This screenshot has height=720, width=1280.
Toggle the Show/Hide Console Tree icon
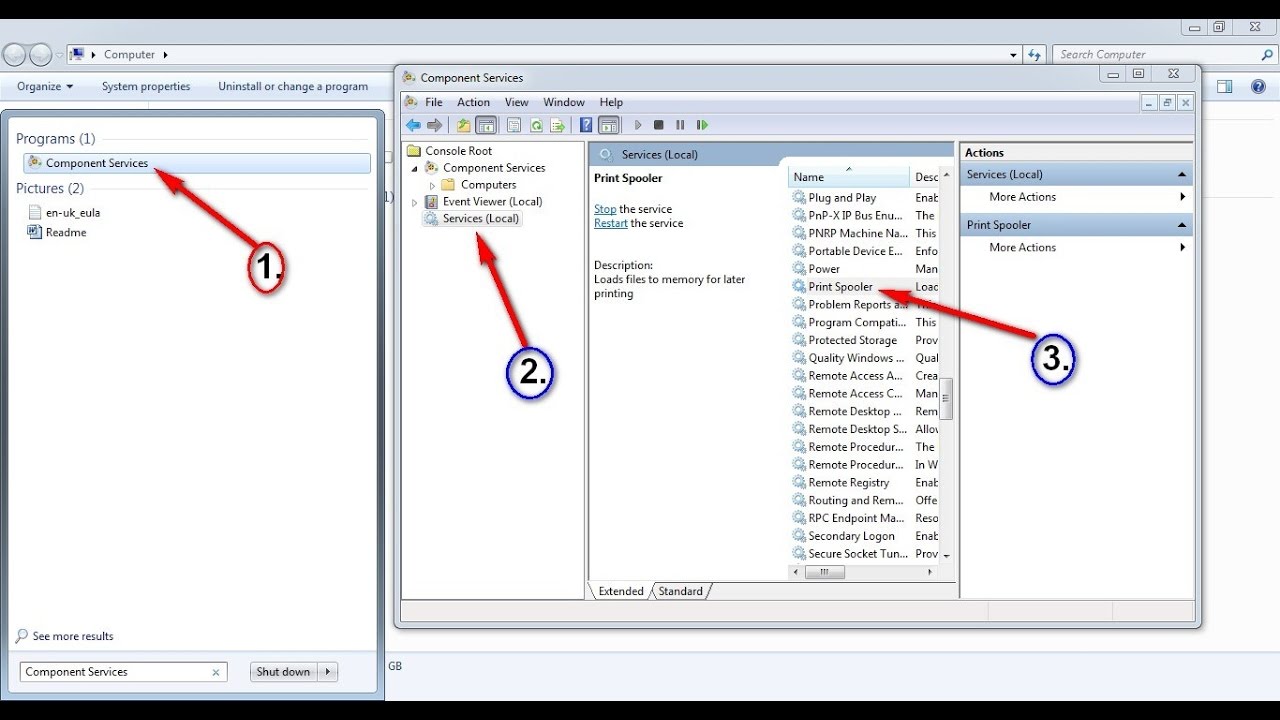tap(486, 125)
